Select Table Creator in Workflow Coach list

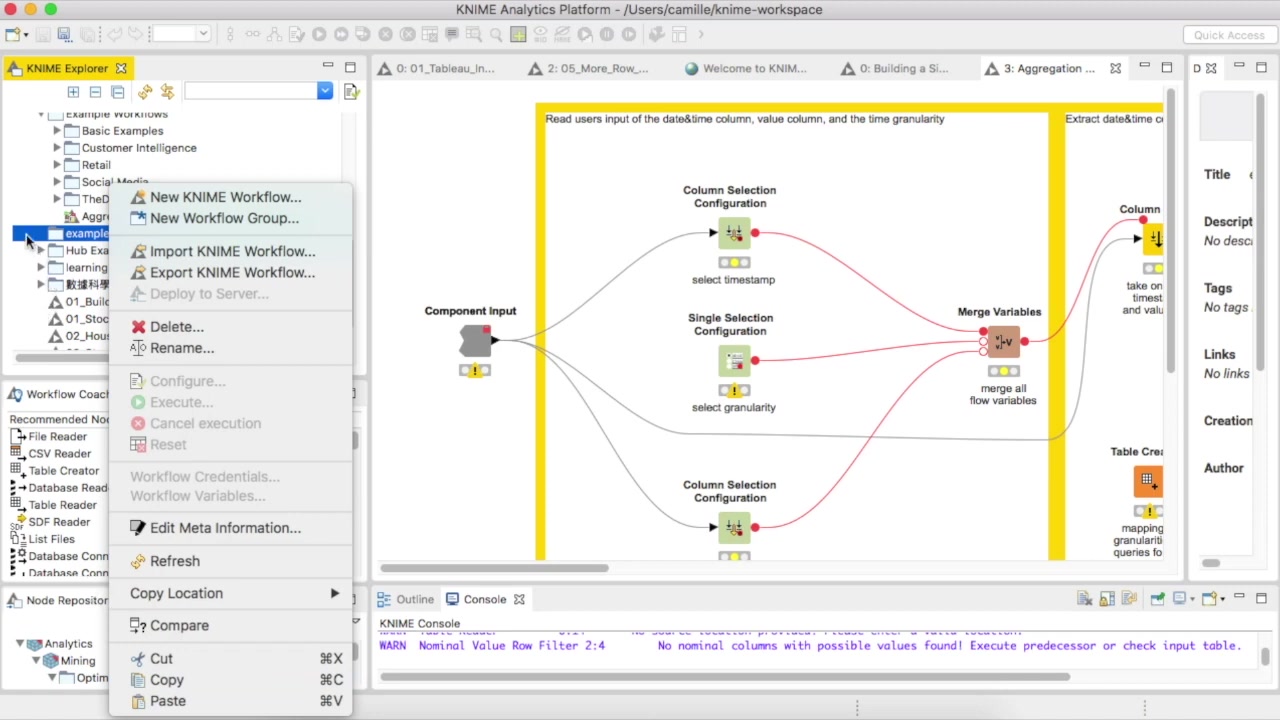pyautogui.click(x=63, y=471)
